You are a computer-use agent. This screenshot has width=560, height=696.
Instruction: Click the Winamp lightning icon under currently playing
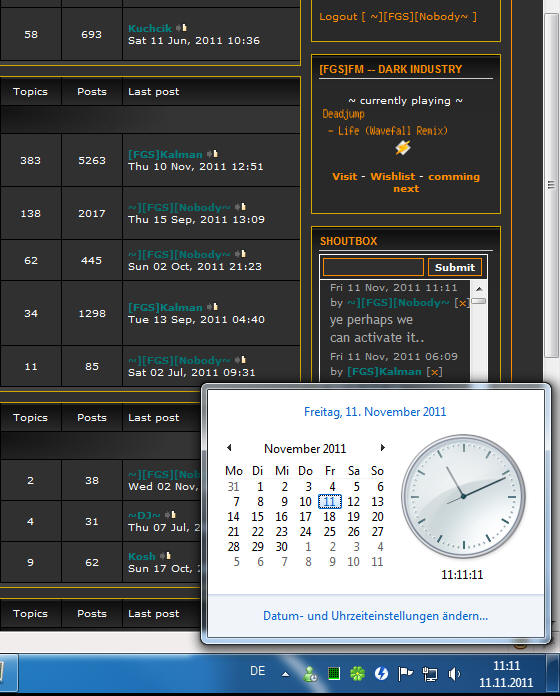(403, 148)
